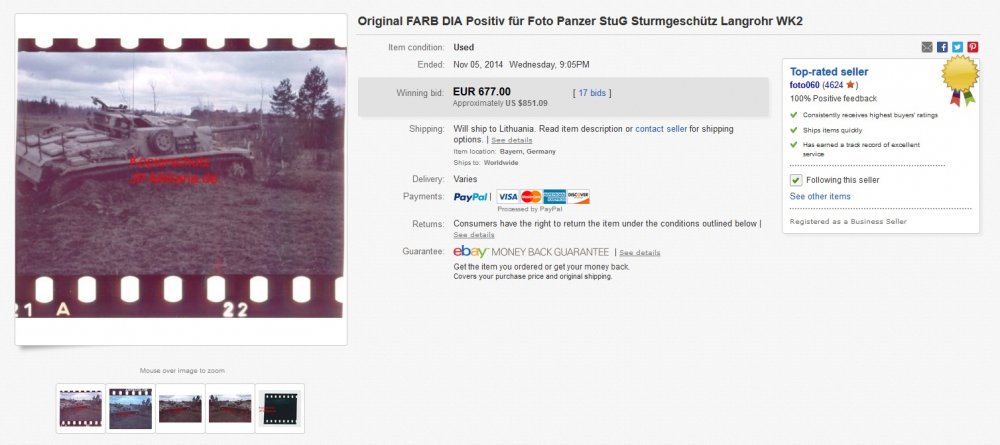This screenshot has width=1000, height=445.
Task: Select the second blue-sky thumbnail
Action: click(x=130, y=408)
